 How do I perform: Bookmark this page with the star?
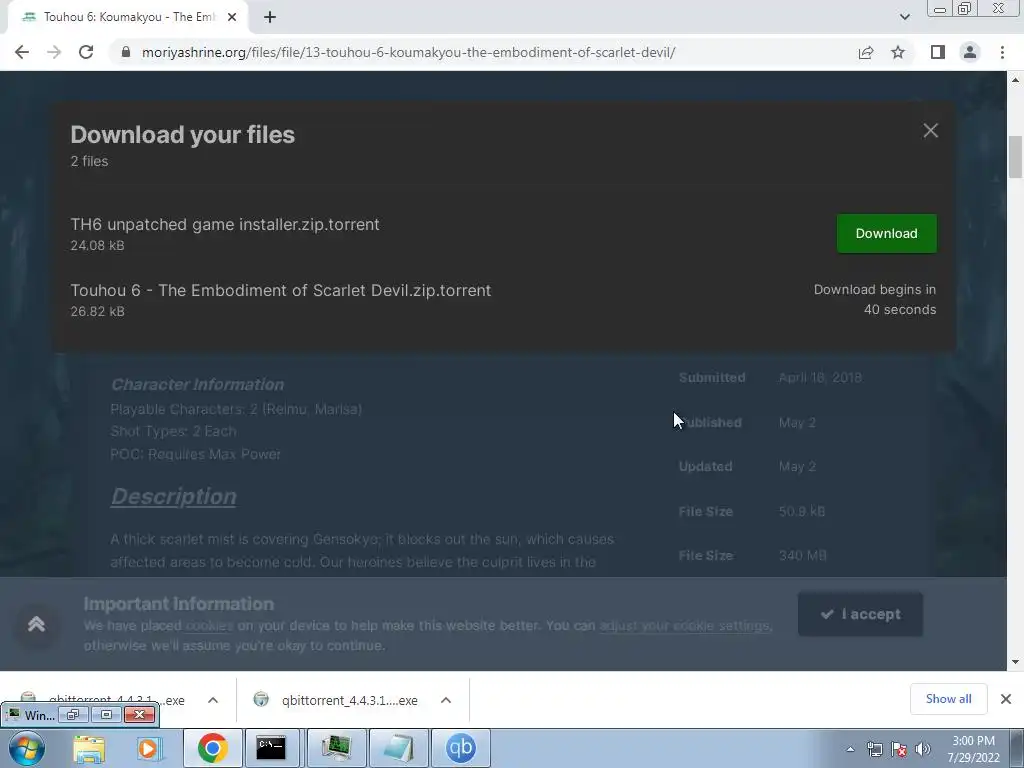pyautogui.click(x=898, y=52)
